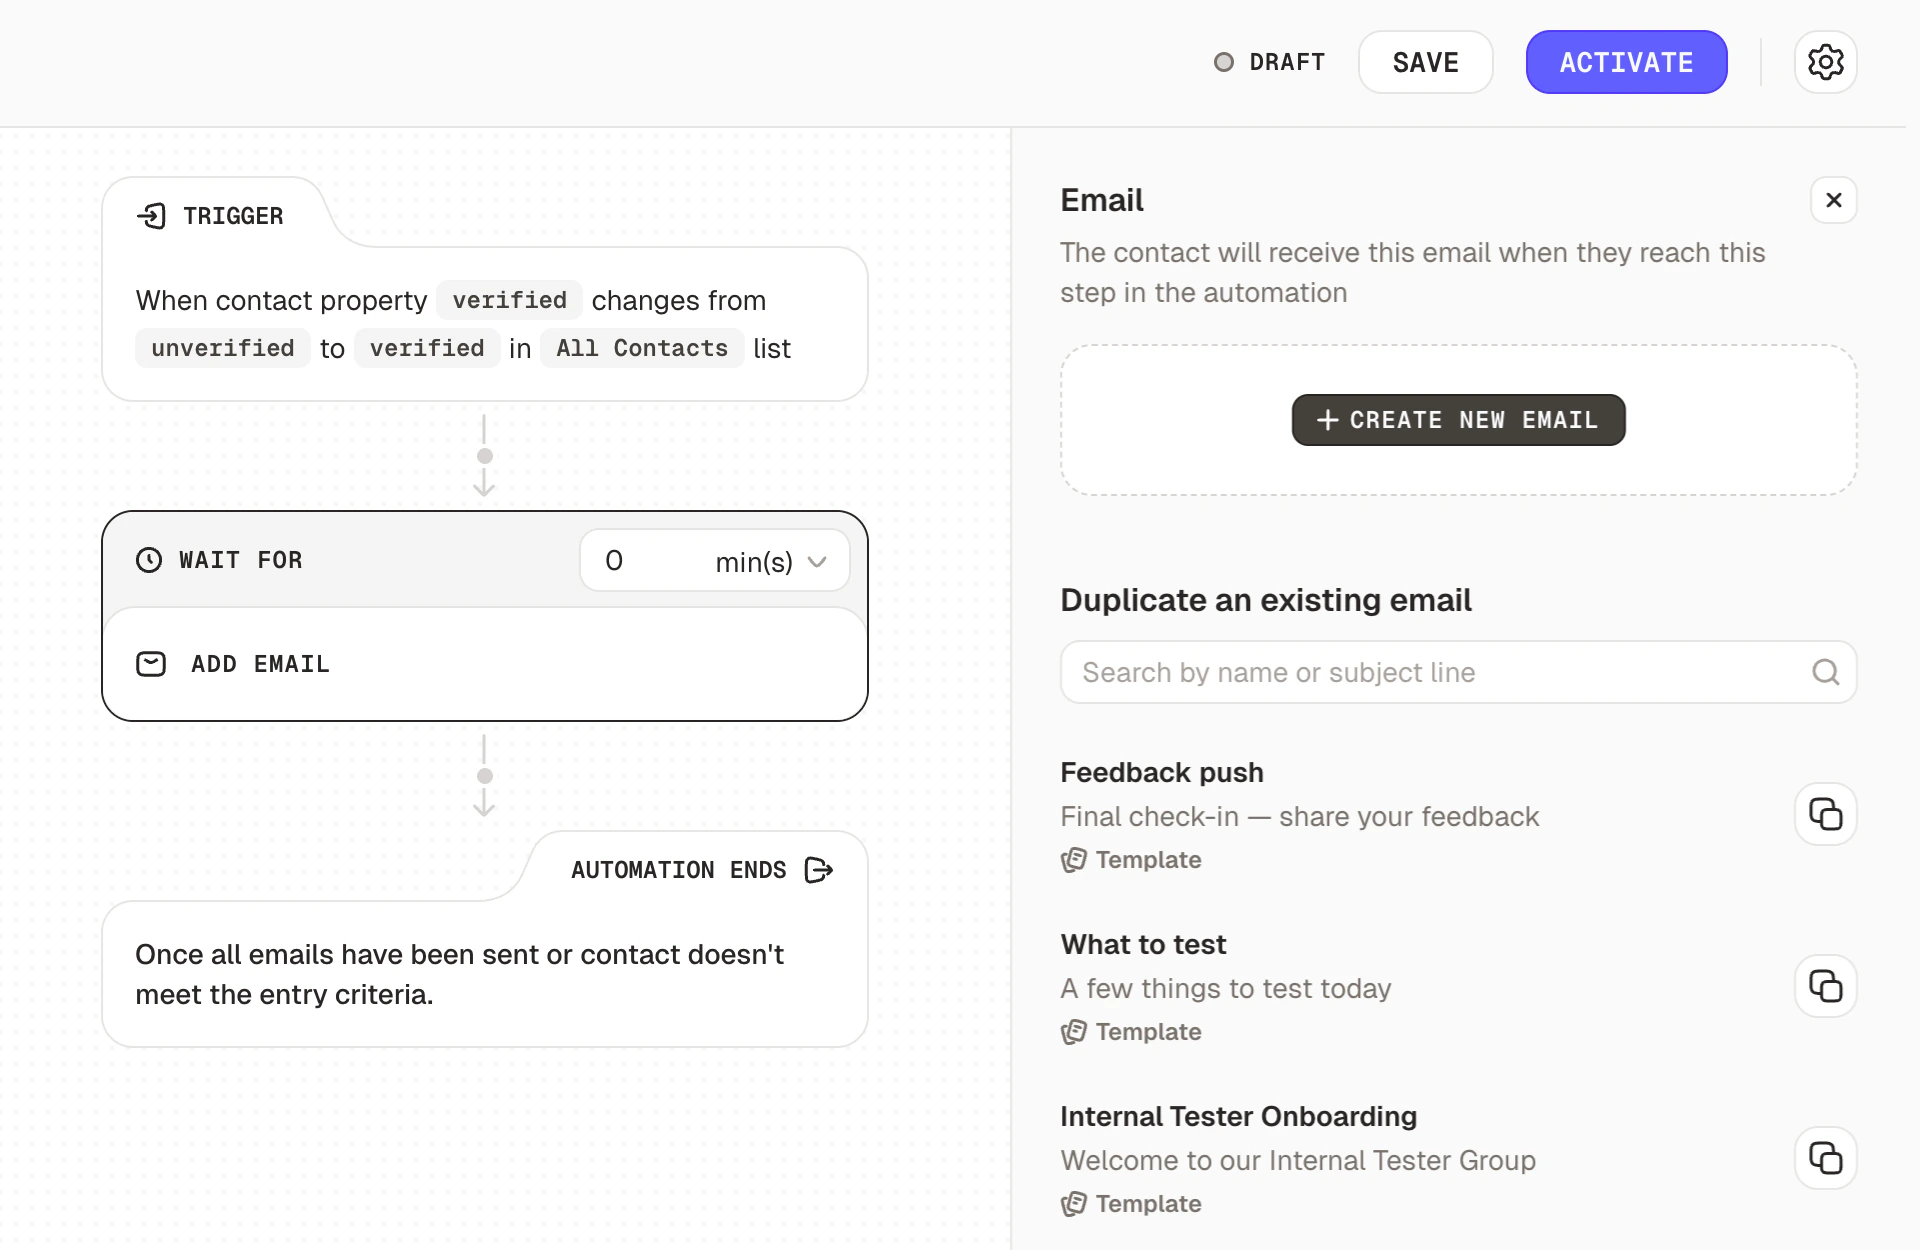Click the trigger entry icon
Viewport: 1920px width, 1250px height.
[x=153, y=216]
